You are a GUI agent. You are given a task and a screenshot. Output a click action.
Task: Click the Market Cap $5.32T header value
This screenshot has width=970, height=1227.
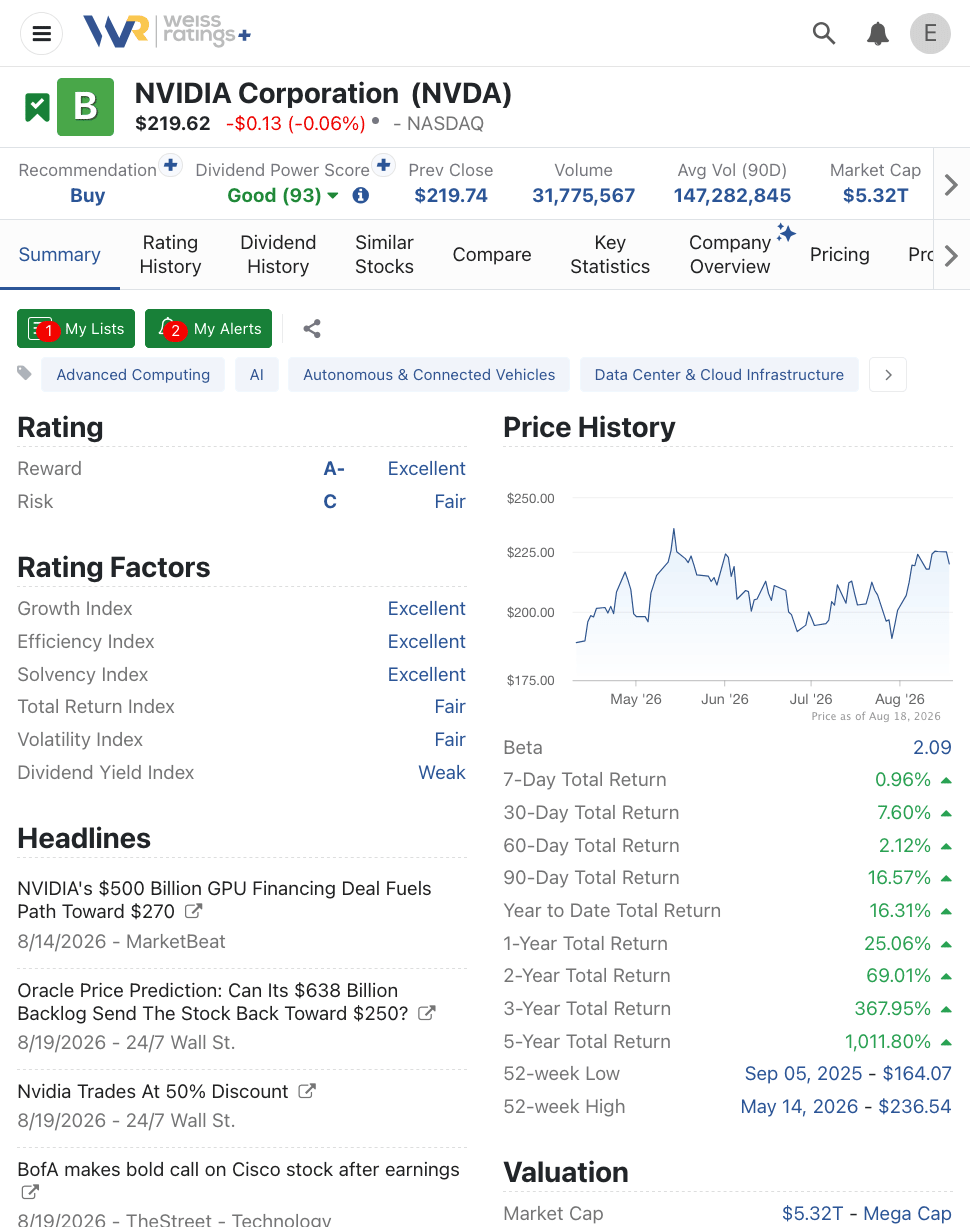coord(875,195)
